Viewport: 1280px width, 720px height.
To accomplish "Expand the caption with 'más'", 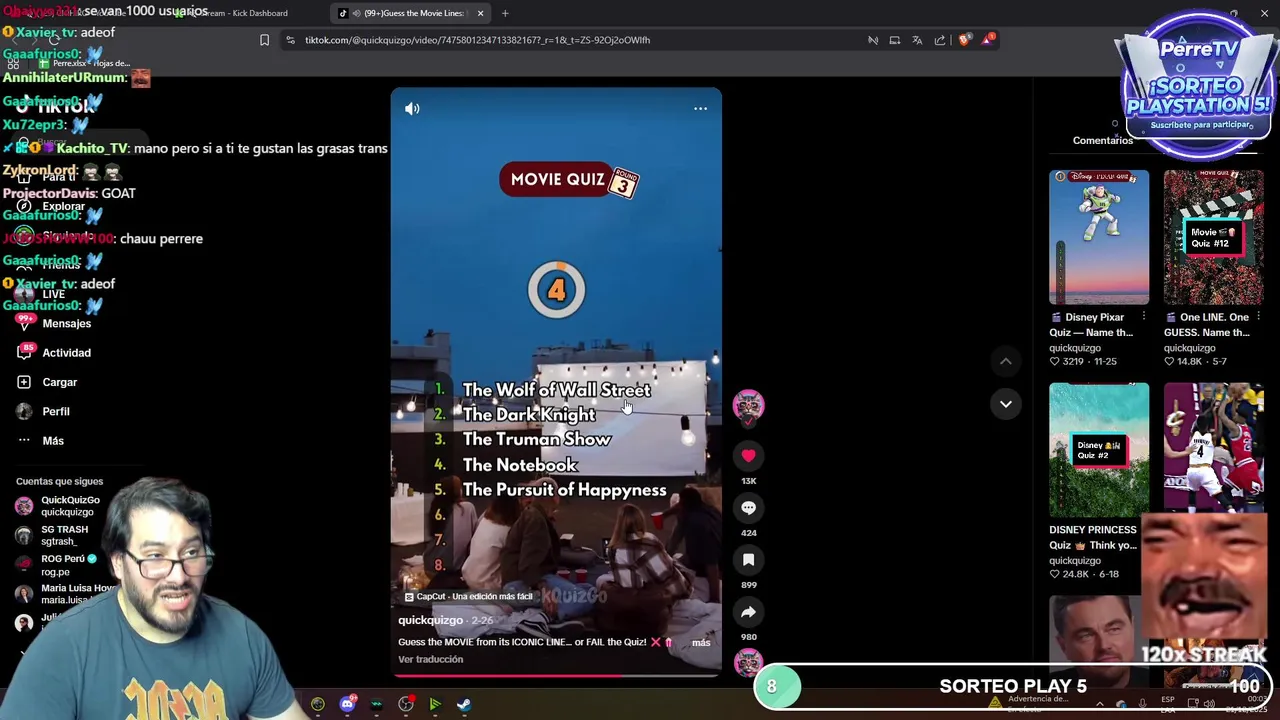I will click(701, 642).
